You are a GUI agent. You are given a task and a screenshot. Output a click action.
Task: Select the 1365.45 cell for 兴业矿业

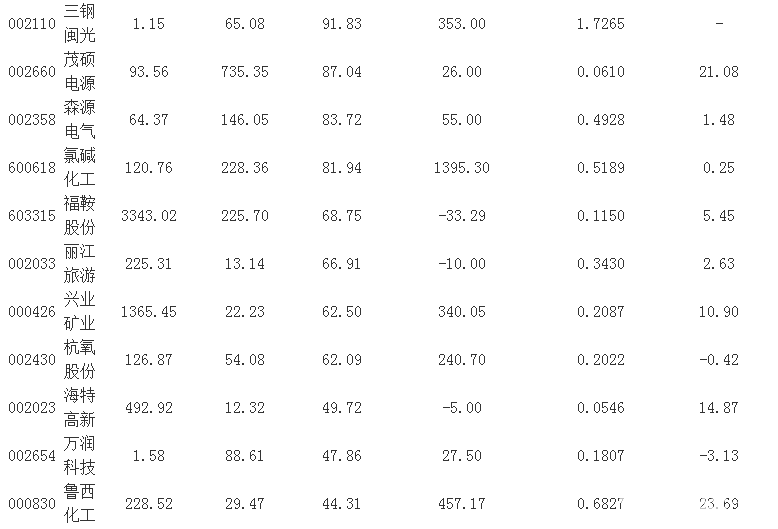click(x=147, y=312)
